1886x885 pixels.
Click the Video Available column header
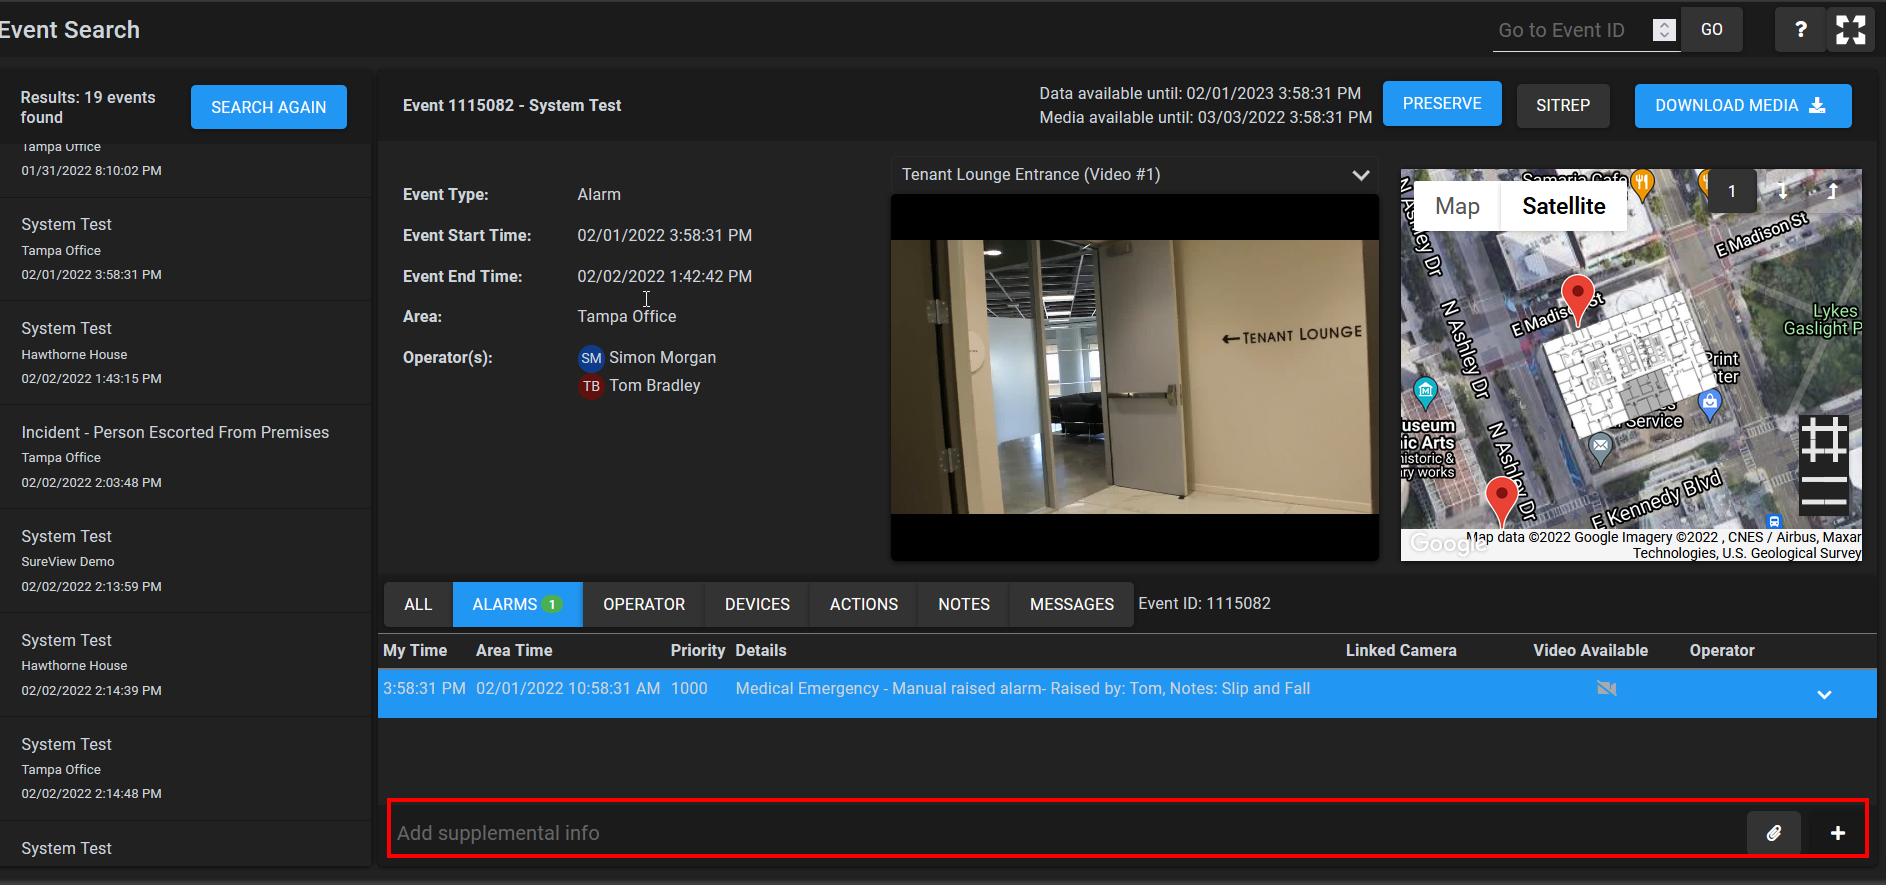tap(1591, 650)
